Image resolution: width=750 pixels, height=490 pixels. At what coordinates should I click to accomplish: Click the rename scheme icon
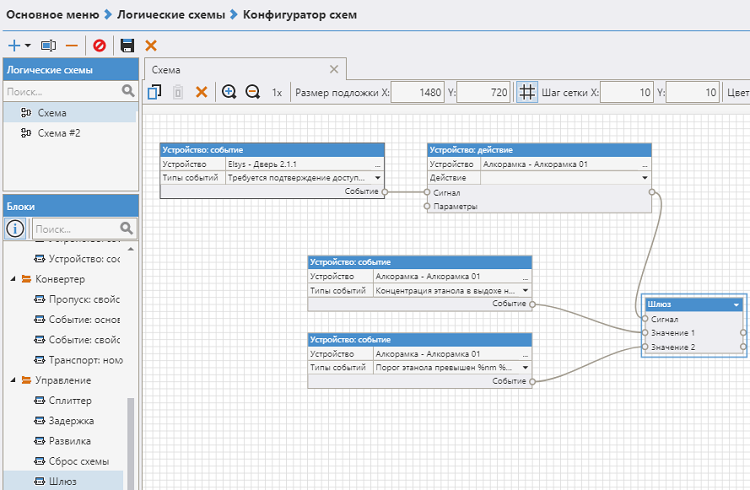tap(48, 46)
